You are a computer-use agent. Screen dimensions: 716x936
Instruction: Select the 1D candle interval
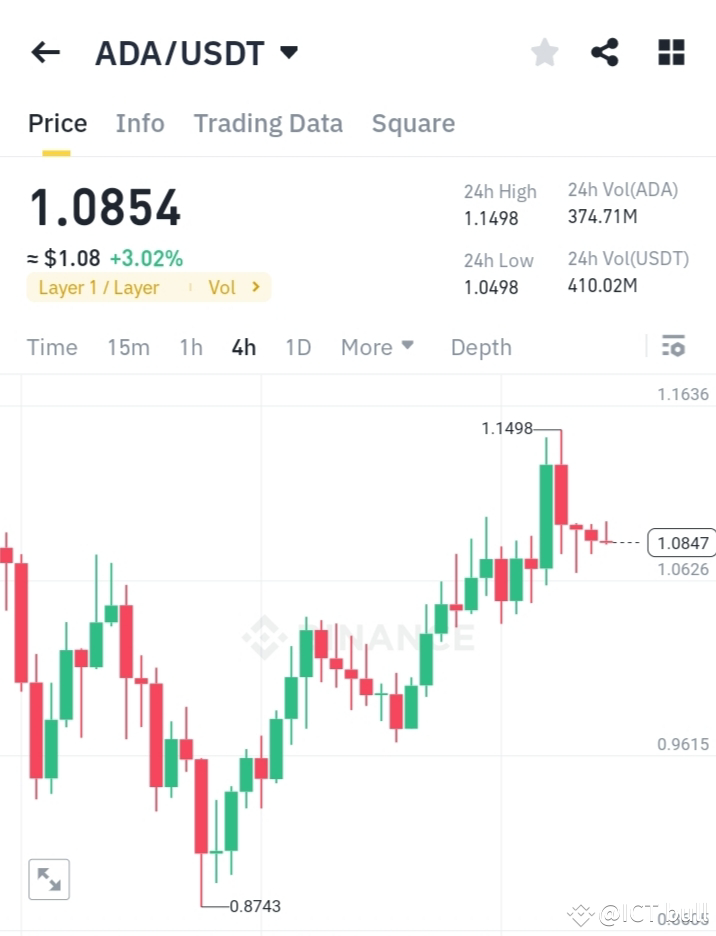click(x=298, y=347)
